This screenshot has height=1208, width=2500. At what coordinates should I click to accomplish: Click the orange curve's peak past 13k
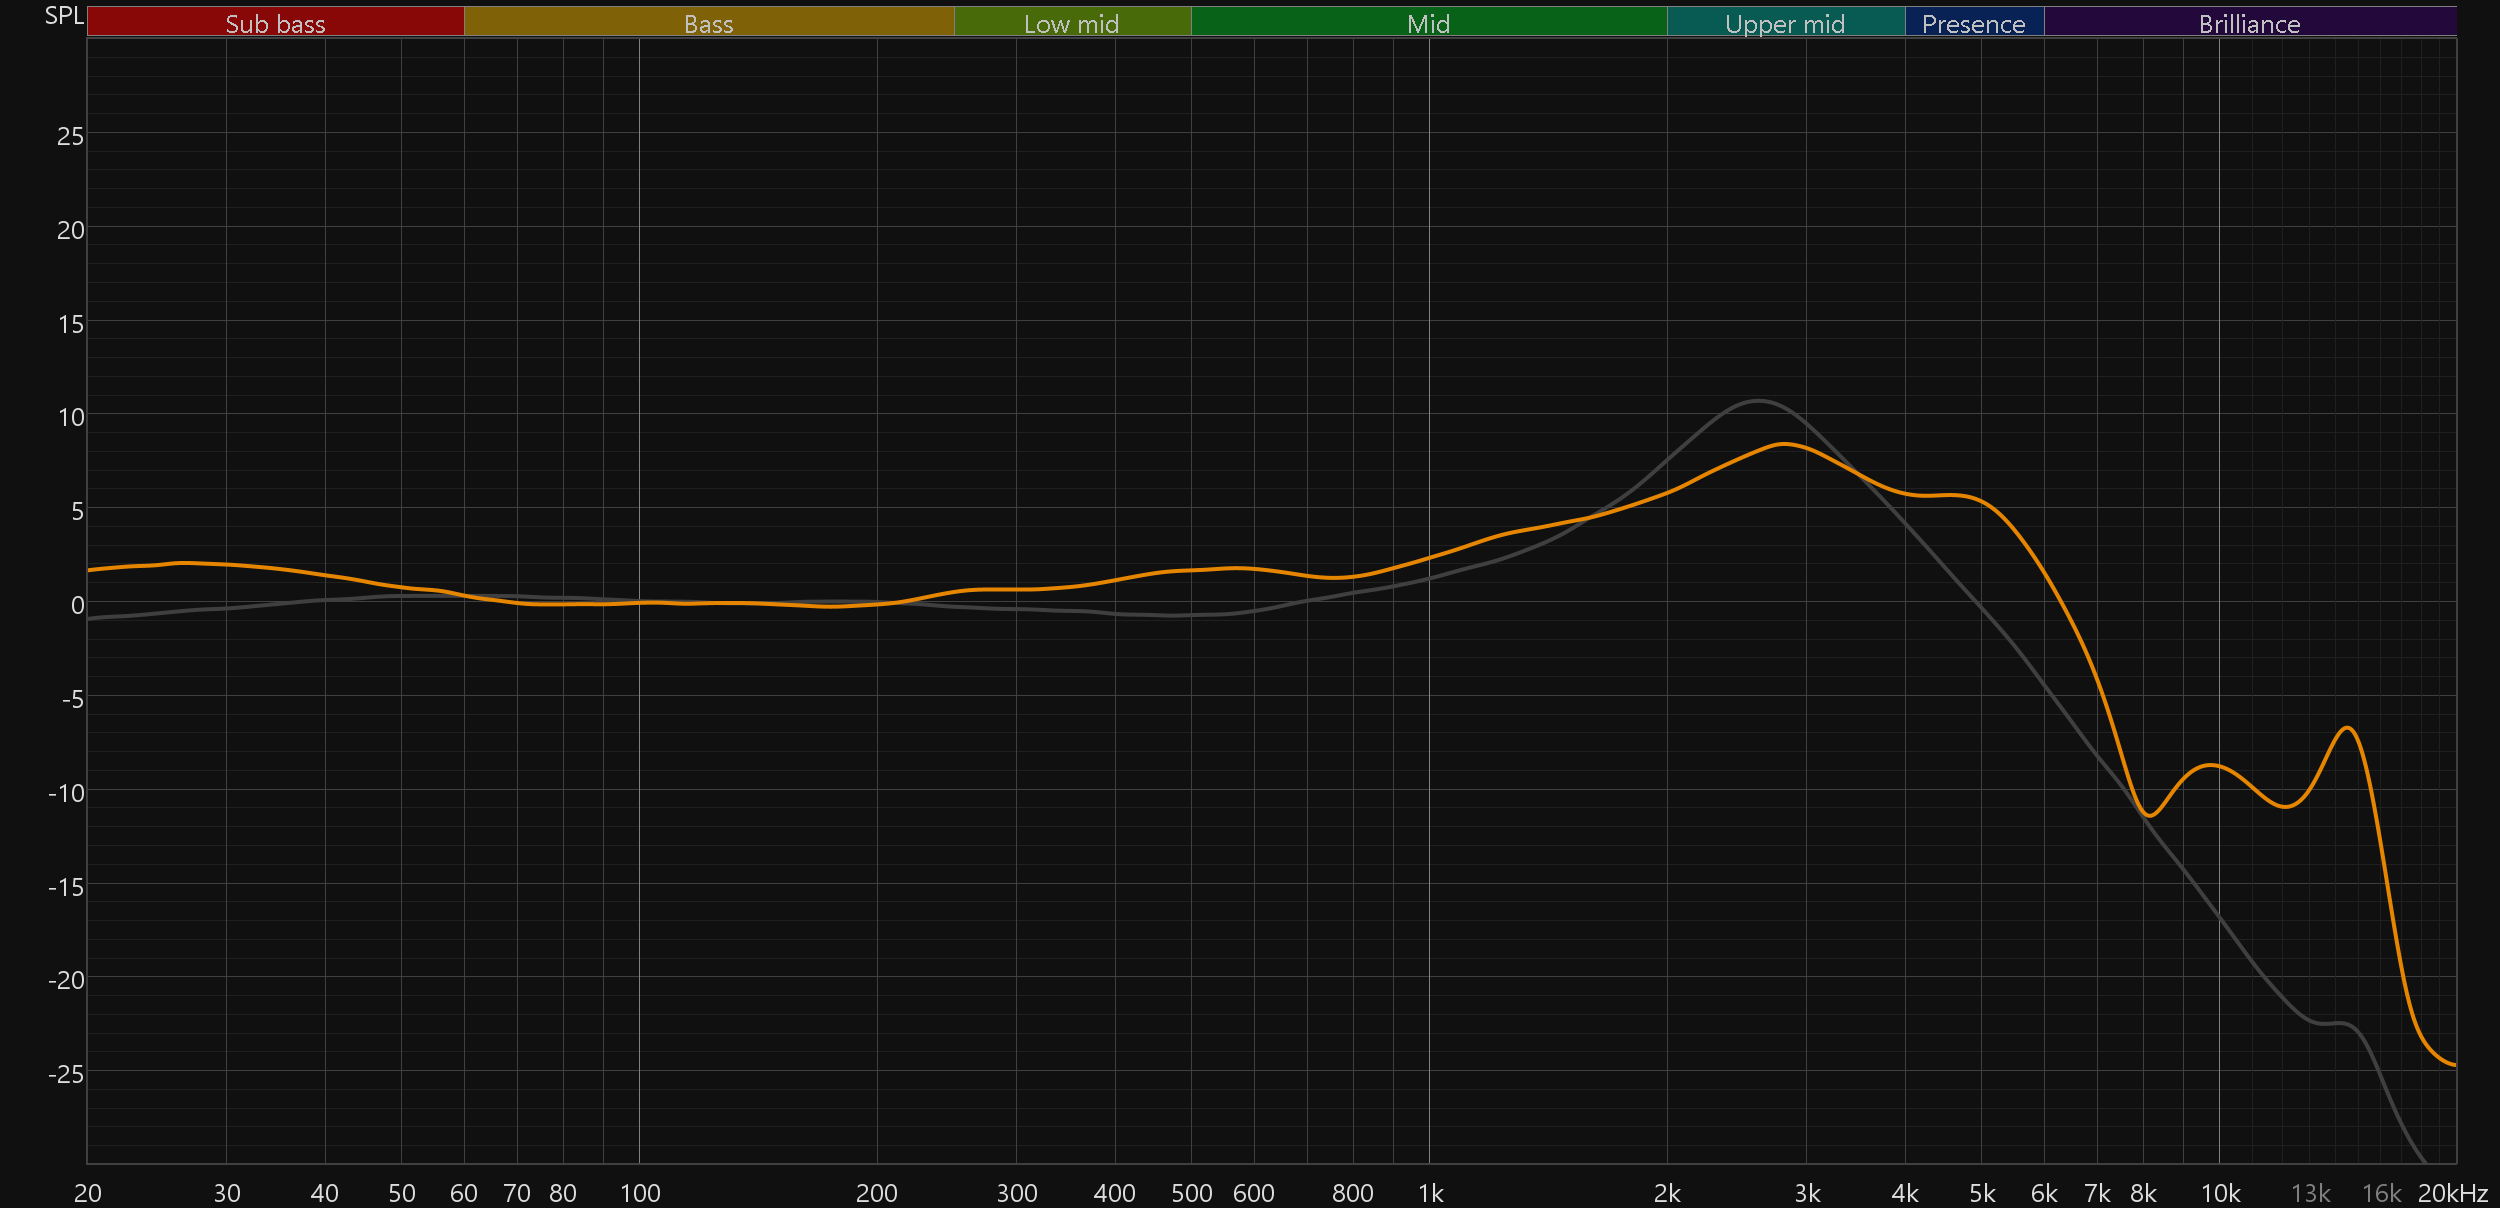tap(2347, 728)
